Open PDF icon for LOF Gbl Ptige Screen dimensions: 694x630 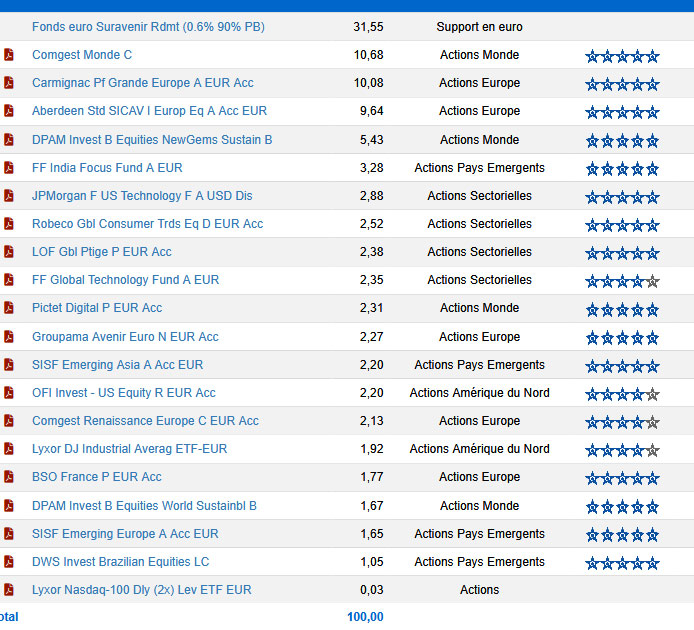point(9,251)
